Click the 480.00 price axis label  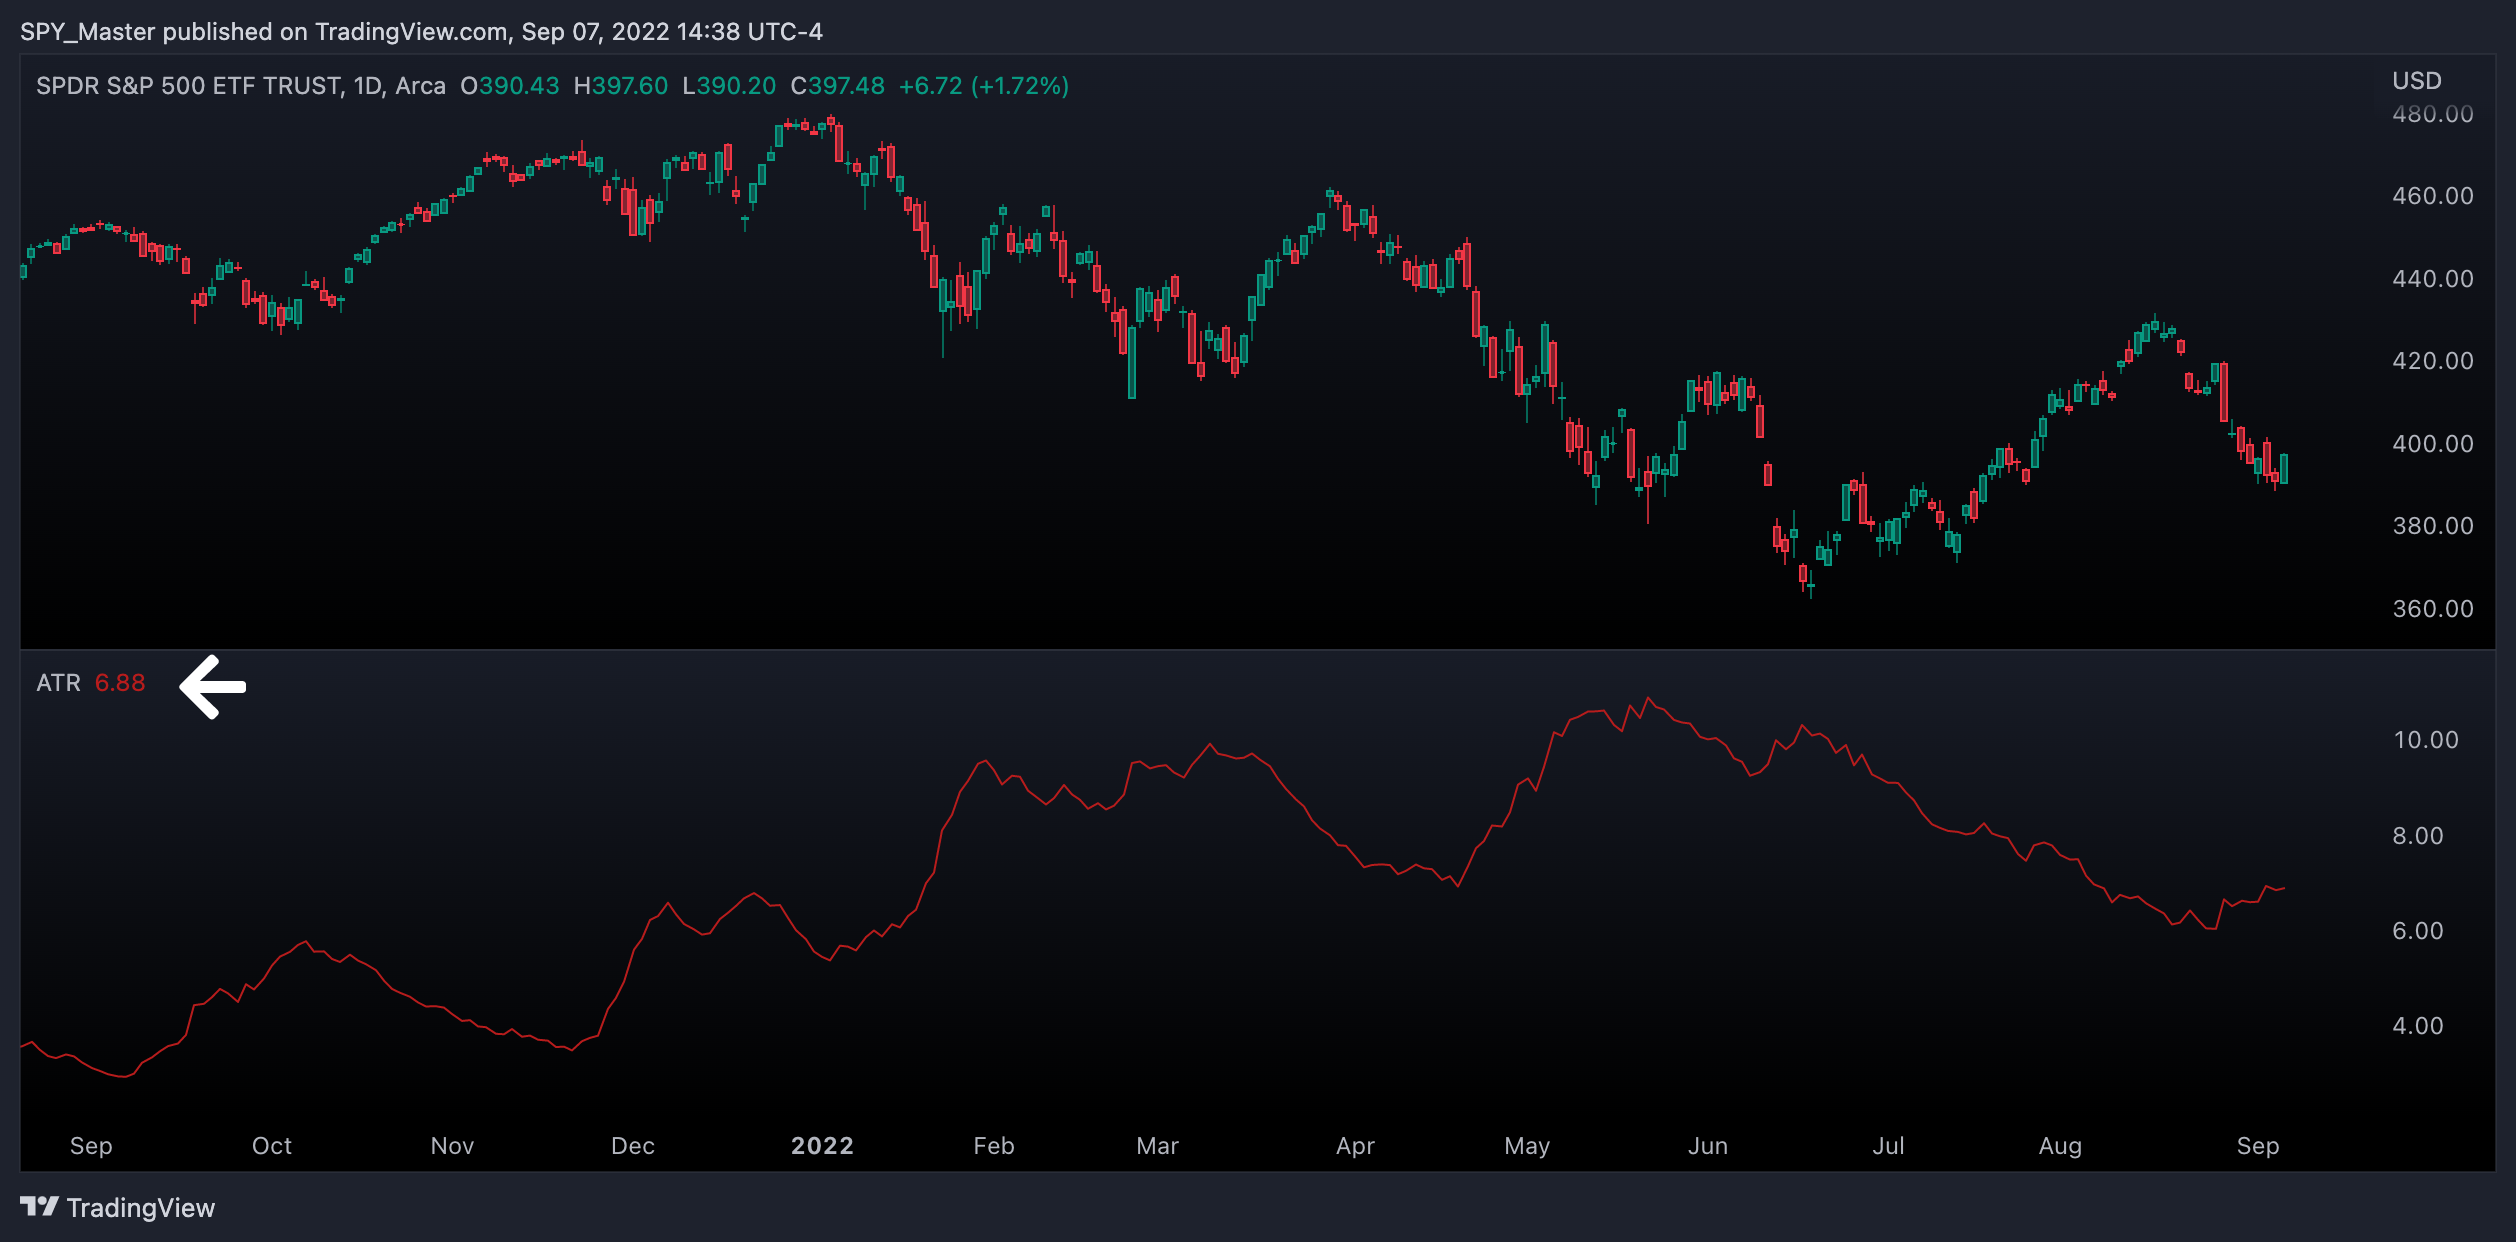[2433, 114]
